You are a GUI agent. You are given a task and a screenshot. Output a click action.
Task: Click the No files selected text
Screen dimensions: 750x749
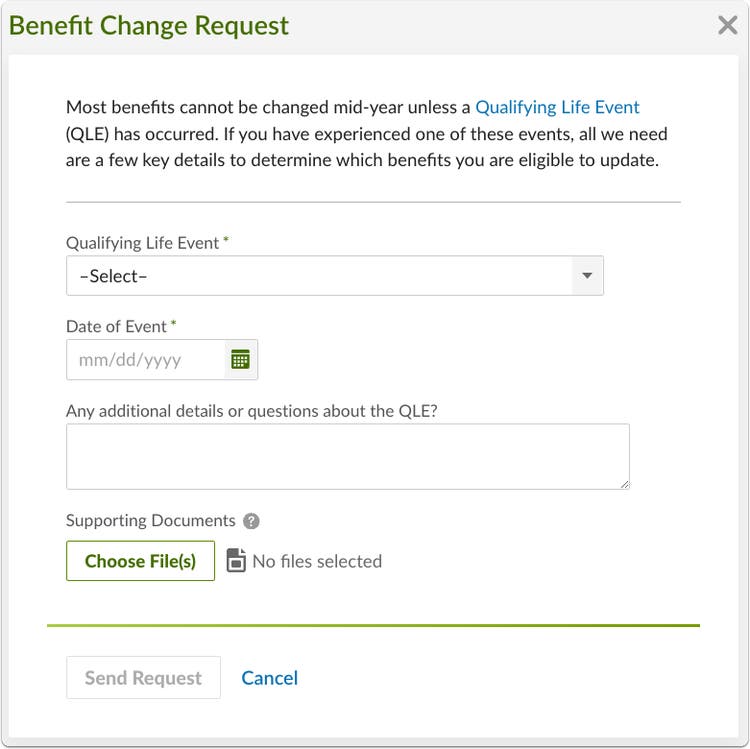click(x=317, y=562)
